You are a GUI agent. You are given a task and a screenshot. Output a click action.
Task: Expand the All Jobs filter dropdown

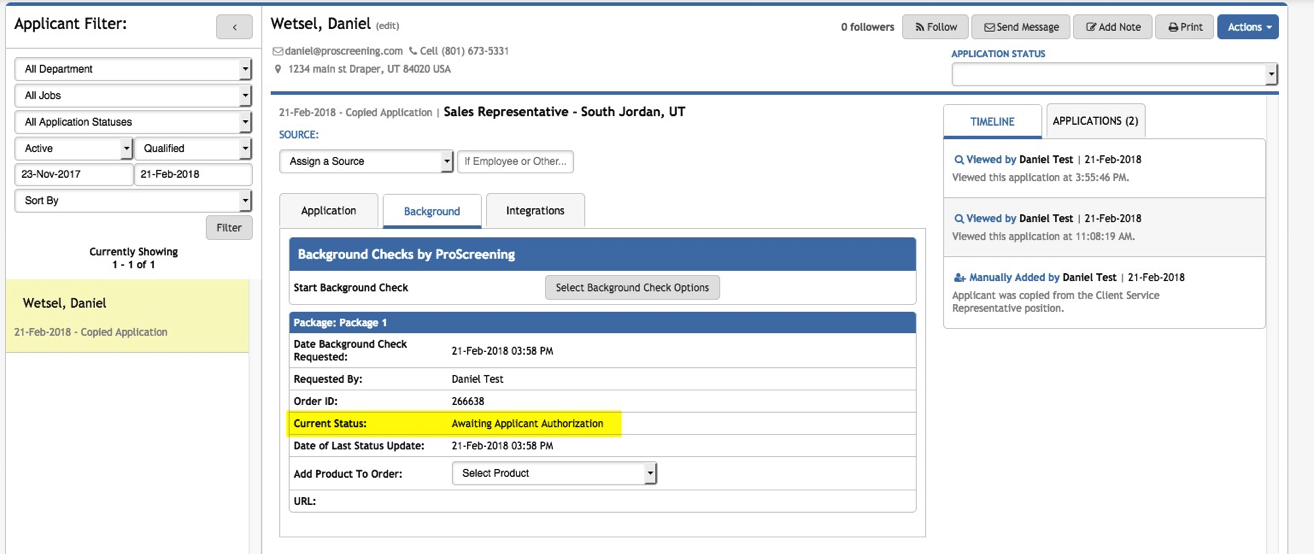[x=133, y=96]
